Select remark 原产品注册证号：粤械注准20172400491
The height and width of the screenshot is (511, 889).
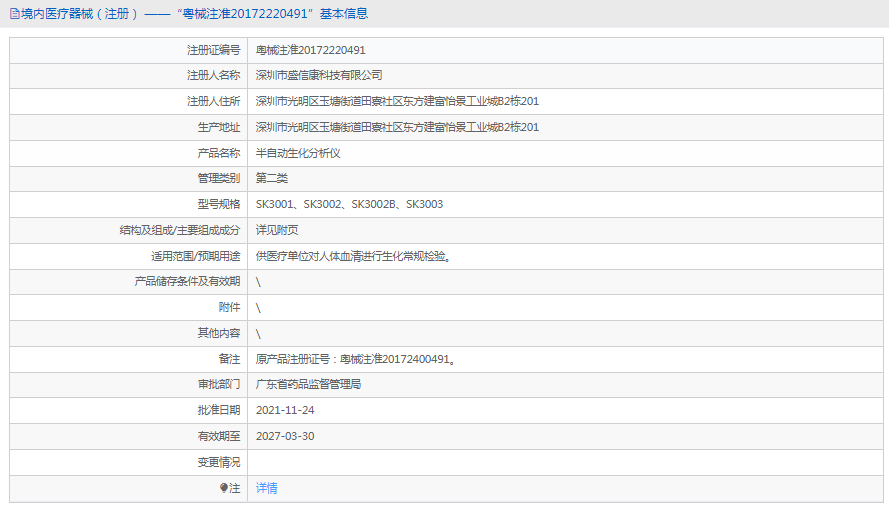click(355, 359)
